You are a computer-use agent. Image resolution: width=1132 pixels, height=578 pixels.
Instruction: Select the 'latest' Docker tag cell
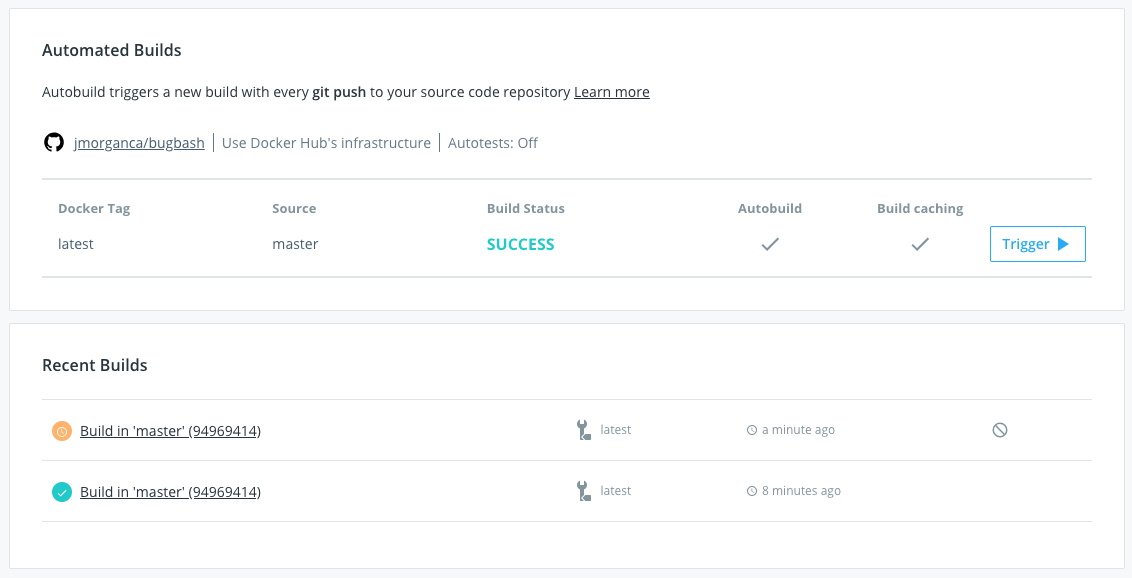click(76, 244)
